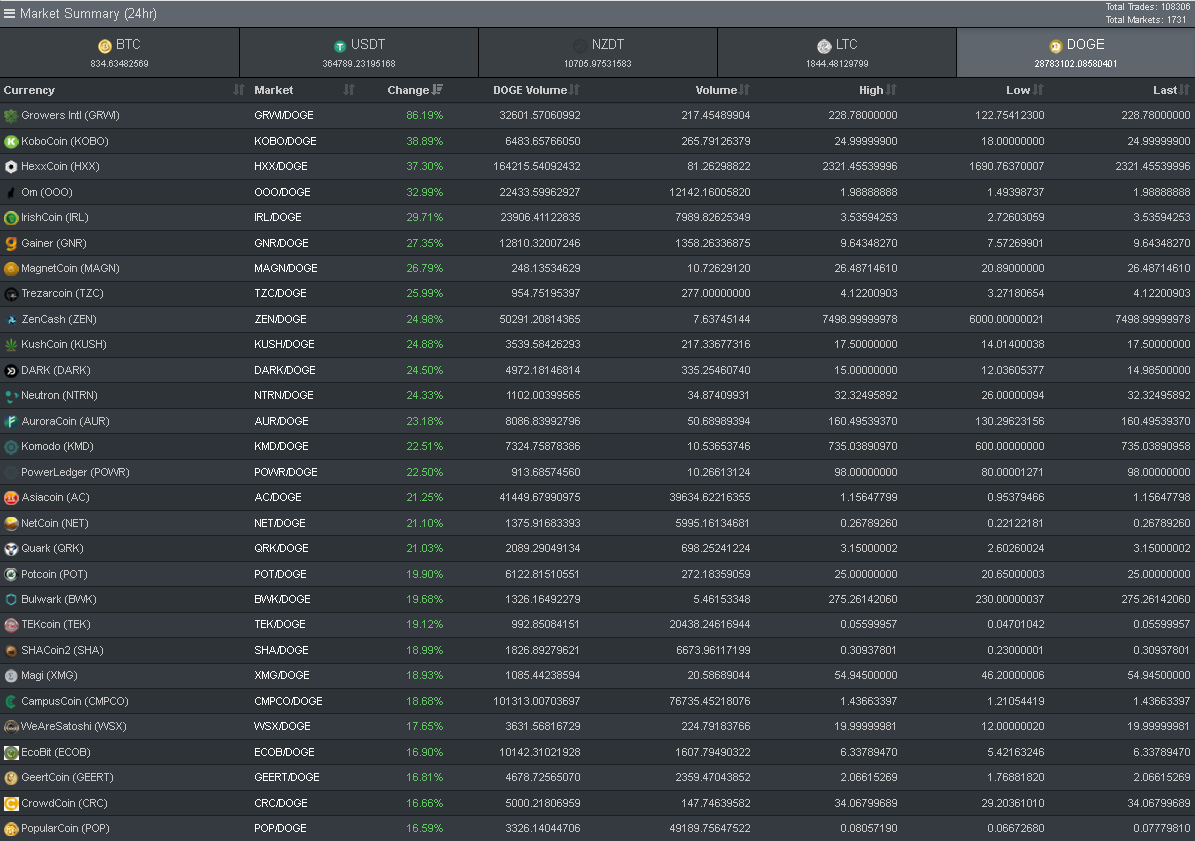Open the POWR/DOGE market link
This screenshot has height=841, width=1195.
pyautogui.click(x=286, y=472)
